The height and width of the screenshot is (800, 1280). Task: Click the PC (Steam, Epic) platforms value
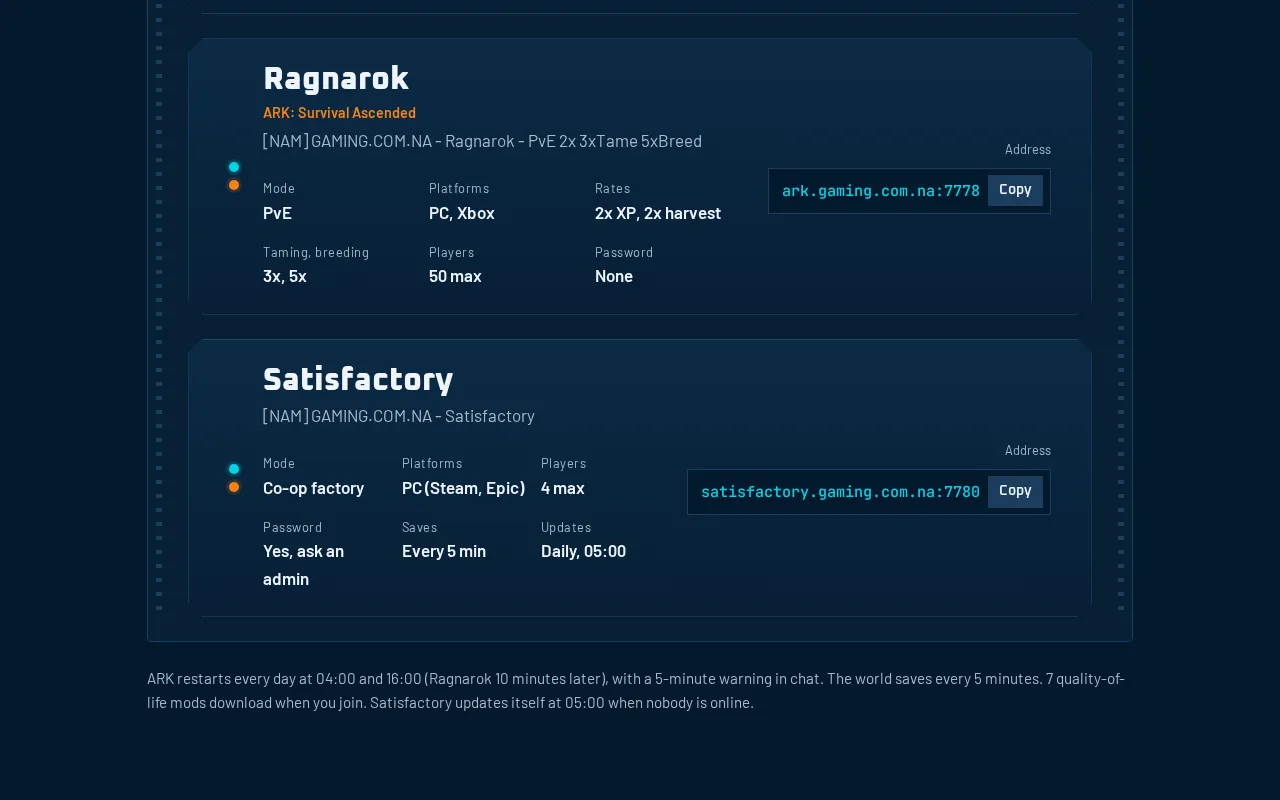464,488
